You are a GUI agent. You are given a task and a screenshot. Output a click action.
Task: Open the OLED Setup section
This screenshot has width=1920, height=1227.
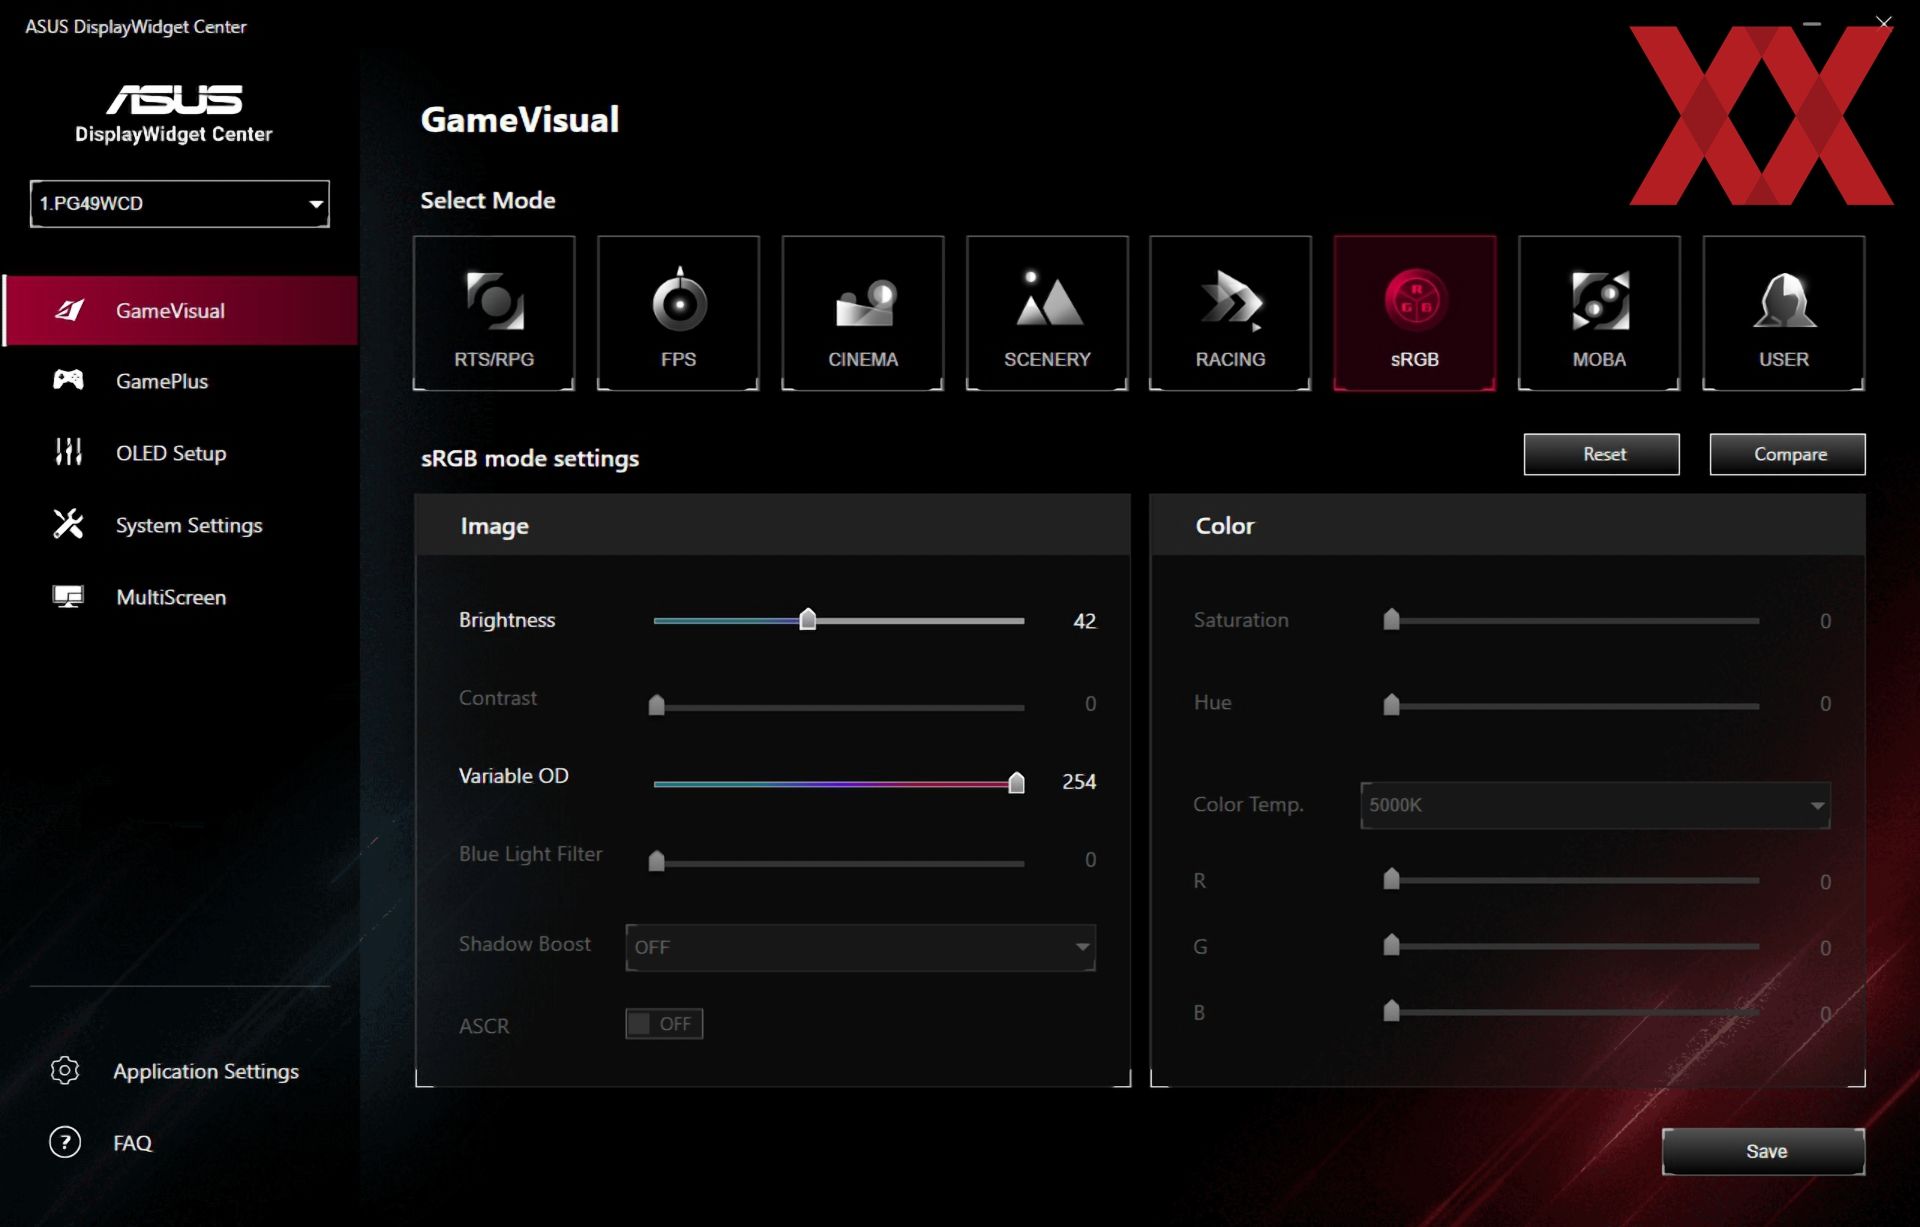pos(171,453)
